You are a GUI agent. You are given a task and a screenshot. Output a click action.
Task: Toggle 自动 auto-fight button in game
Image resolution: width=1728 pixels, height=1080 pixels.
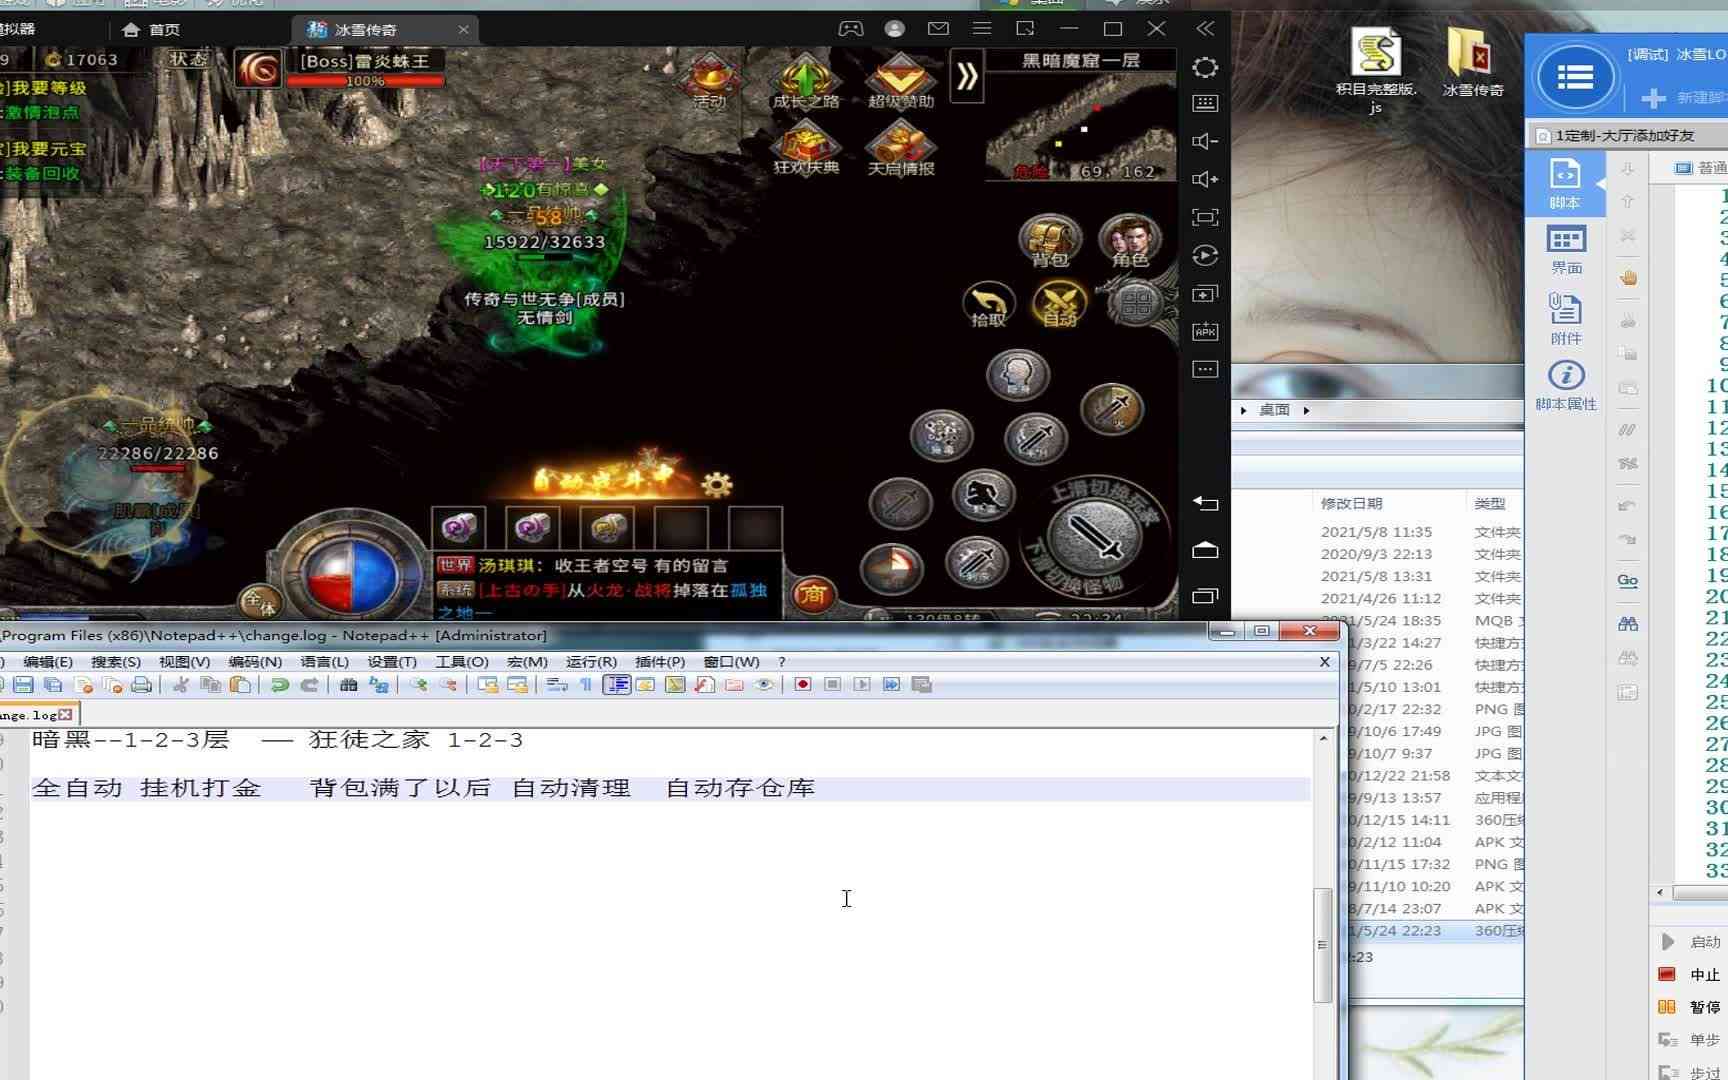tap(1059, 304)
